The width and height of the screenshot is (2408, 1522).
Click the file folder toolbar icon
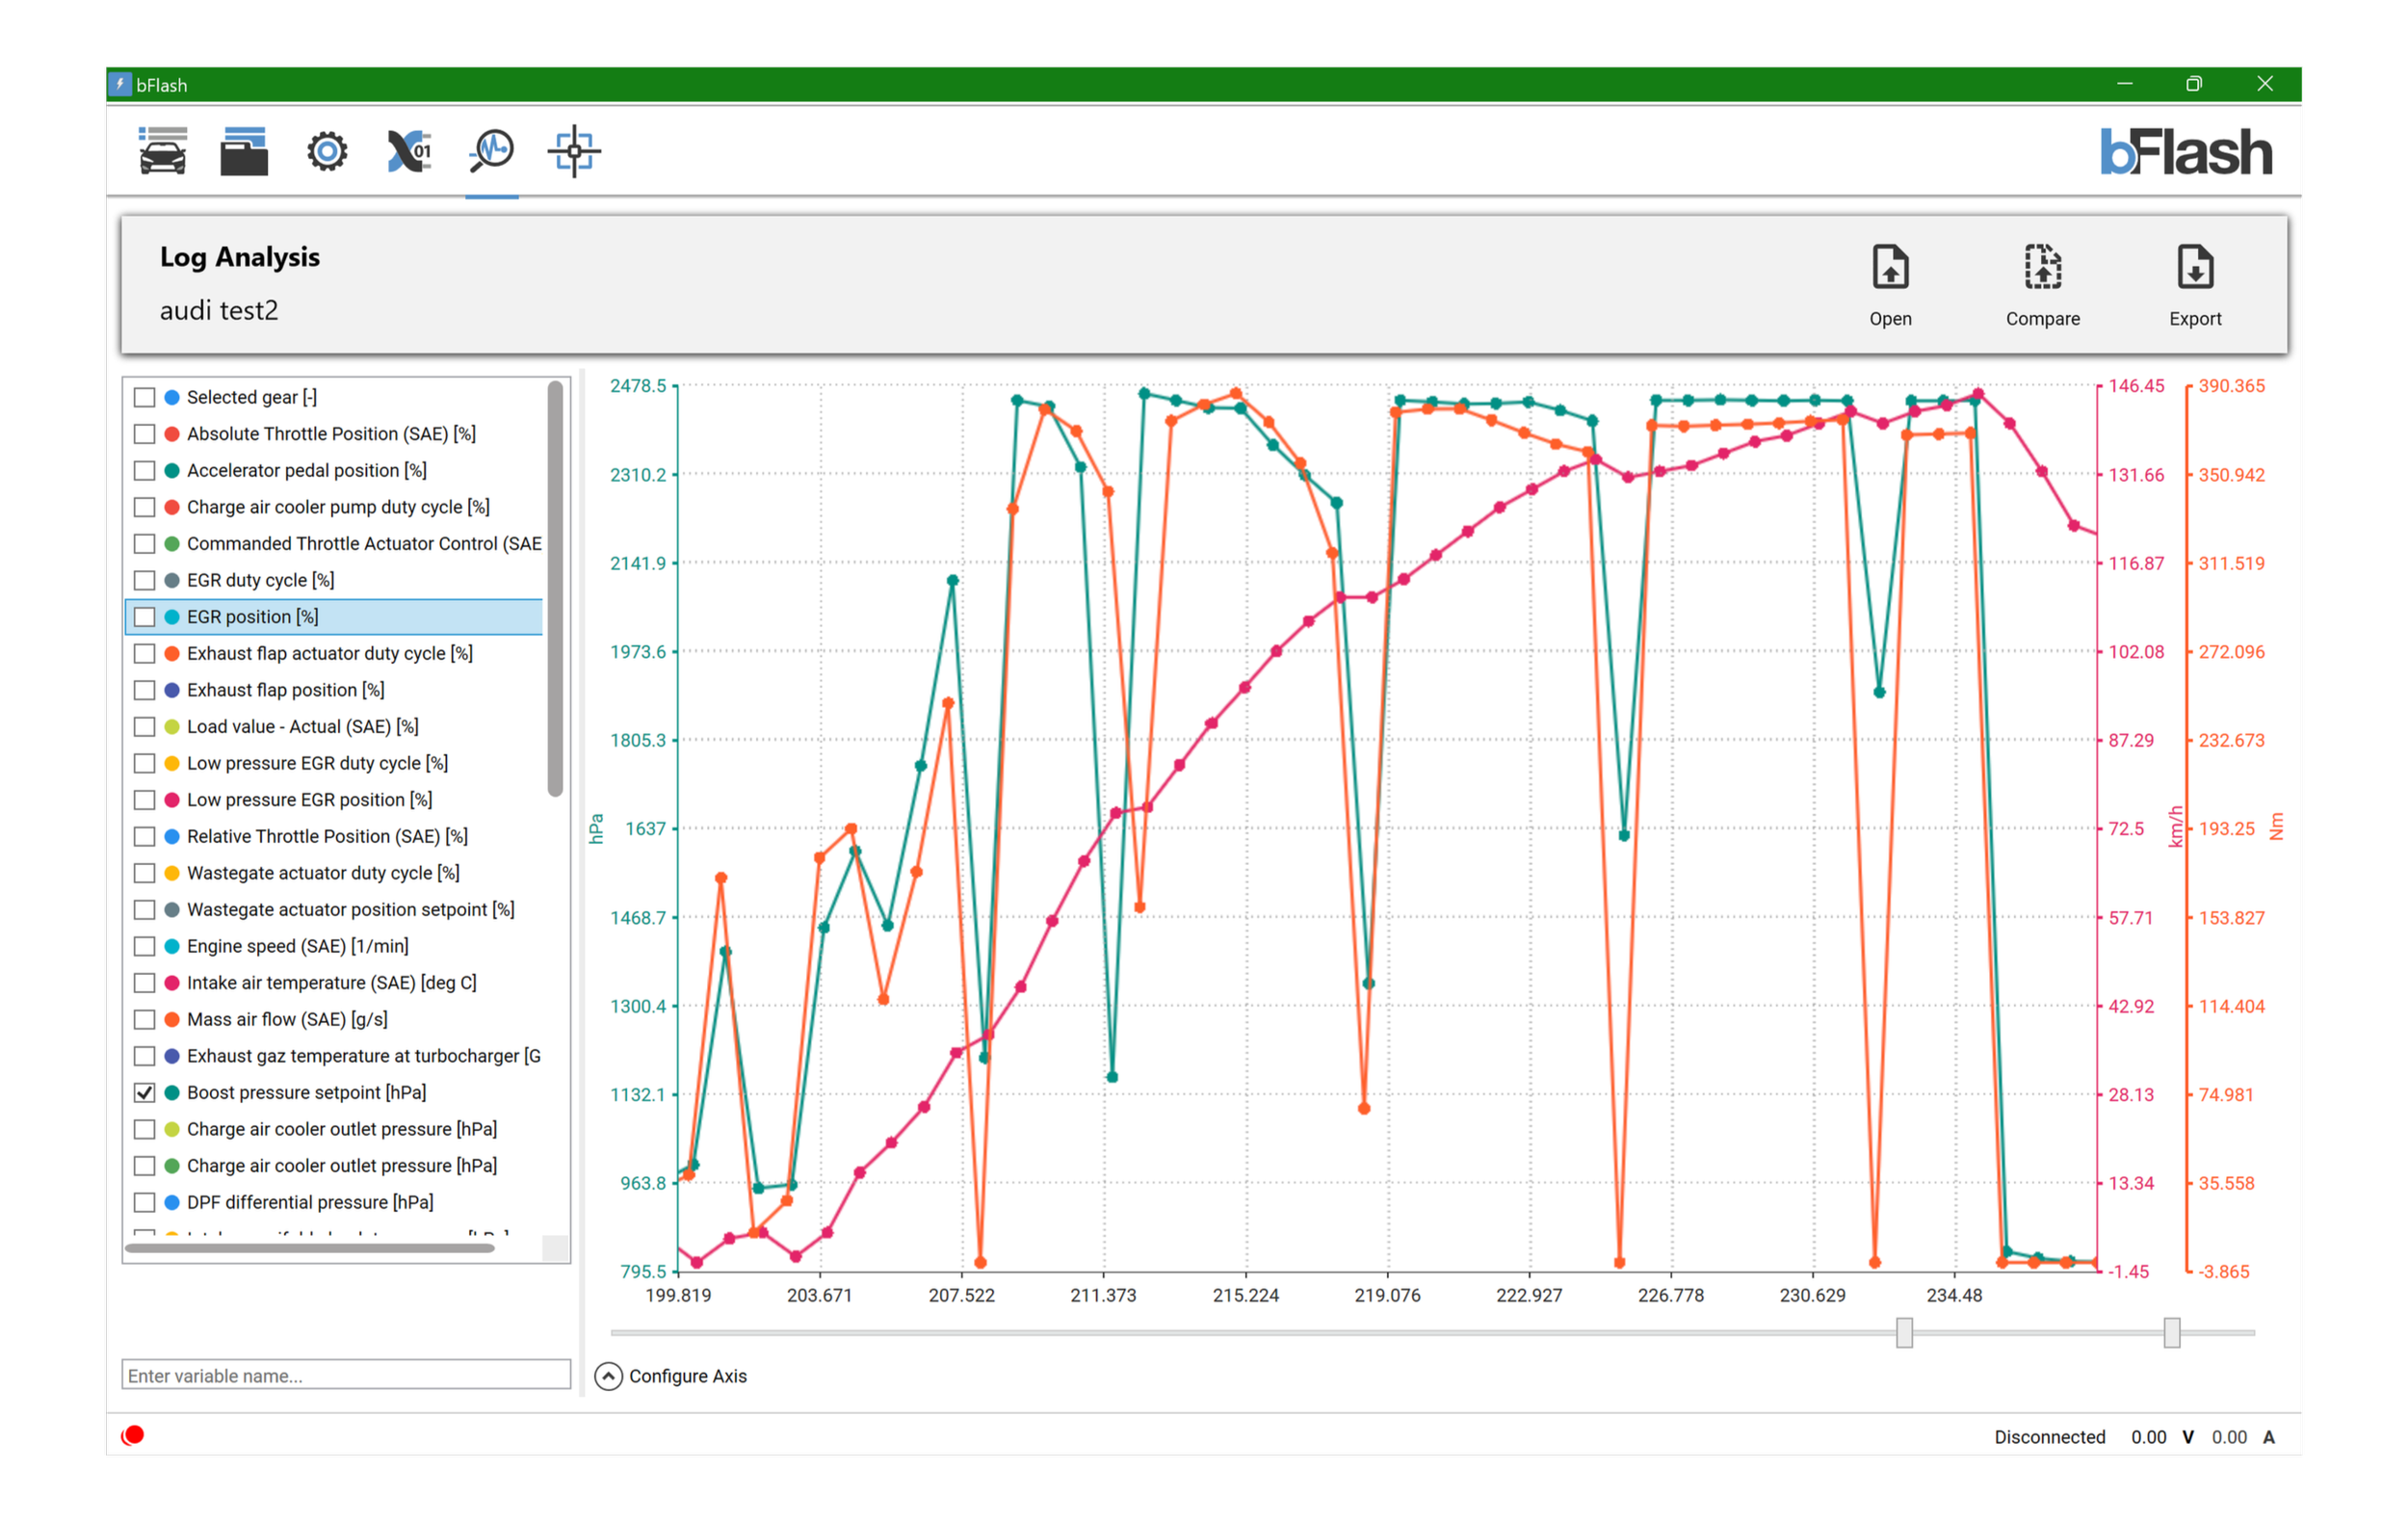point(244,152)
